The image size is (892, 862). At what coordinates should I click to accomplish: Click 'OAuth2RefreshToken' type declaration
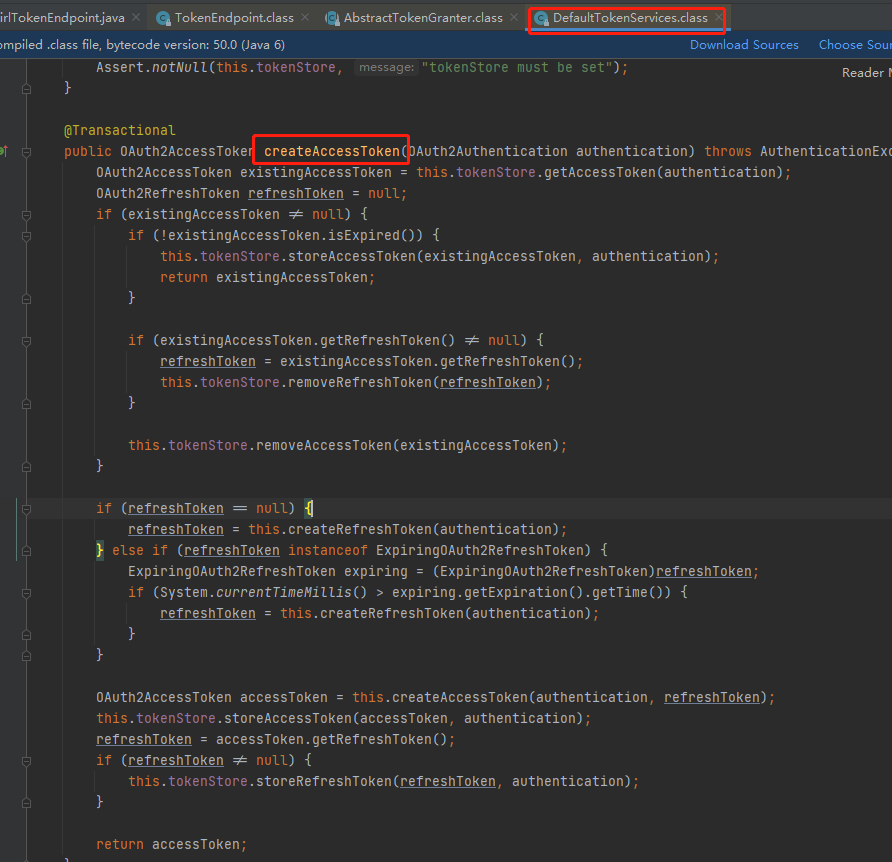pos(168,193)
